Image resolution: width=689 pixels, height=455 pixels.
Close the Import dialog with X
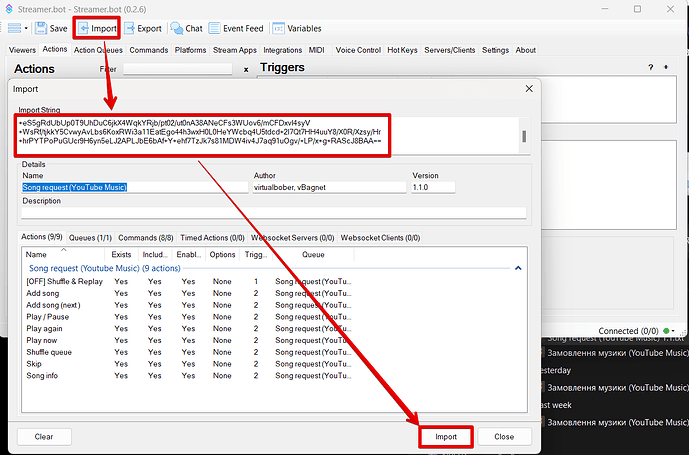[529, 89]
